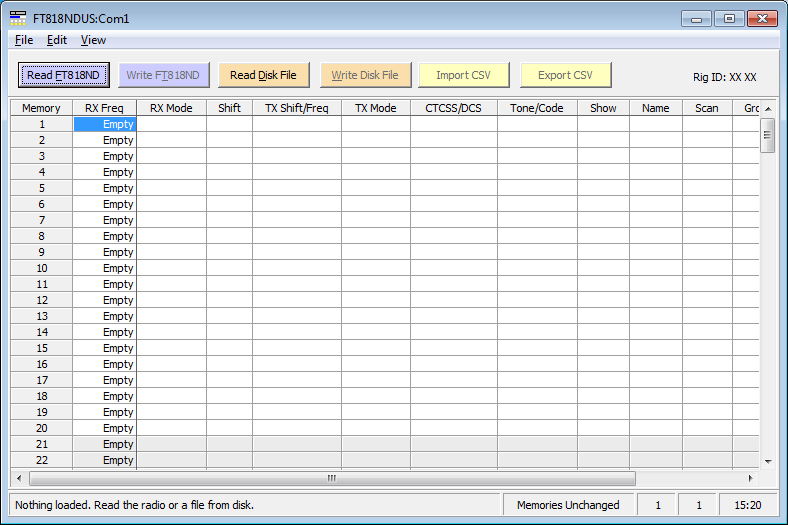Click the Read FT818ND button
The height and width of the screenshot is (525, 788).
(63, 75)
